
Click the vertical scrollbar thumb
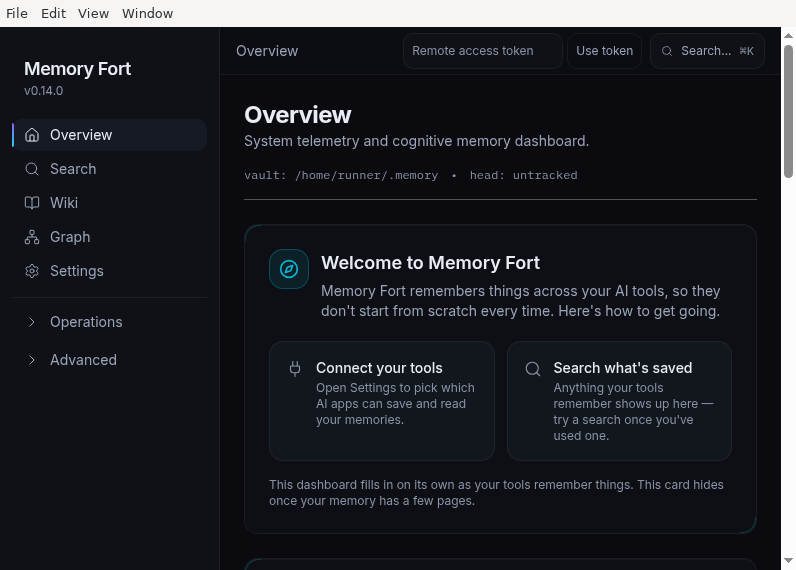coord(788,112)
